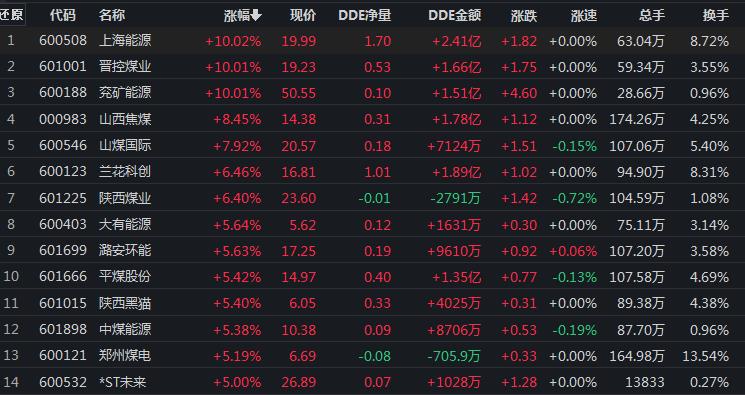Click 中煤能源 price 10.38 cell
This screenshot has height=395, width=745.
[x=298, y=329]
